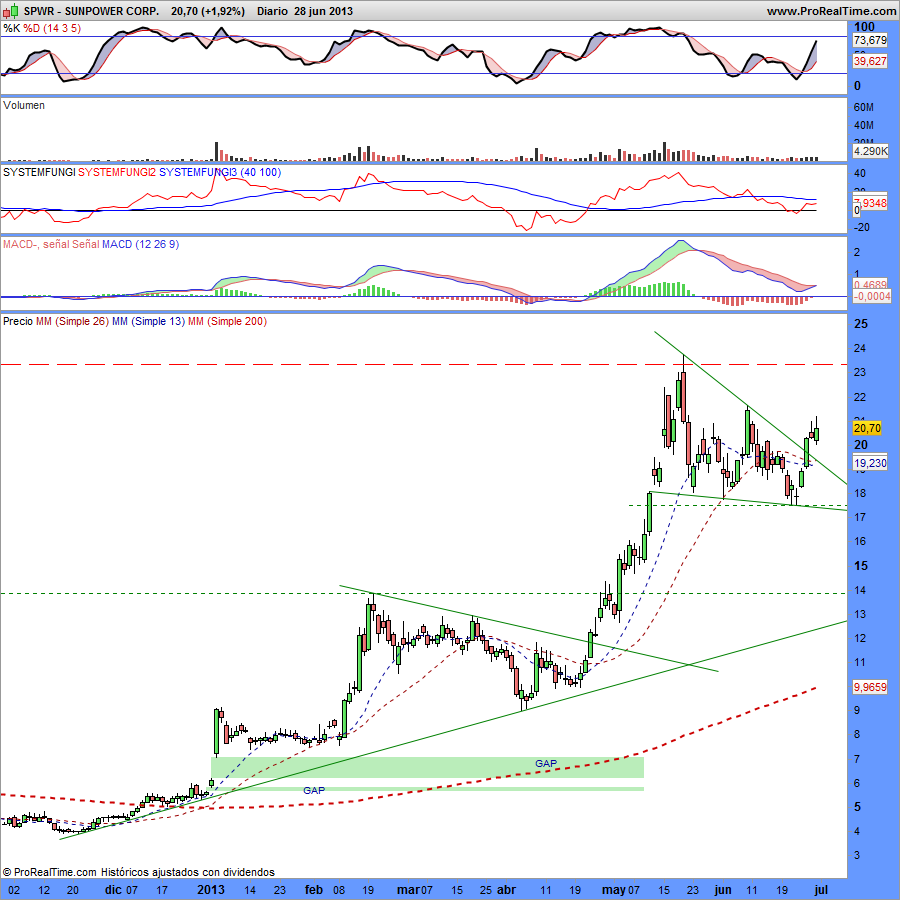Select the yellow 20,70 current price tag

(867, 428)
